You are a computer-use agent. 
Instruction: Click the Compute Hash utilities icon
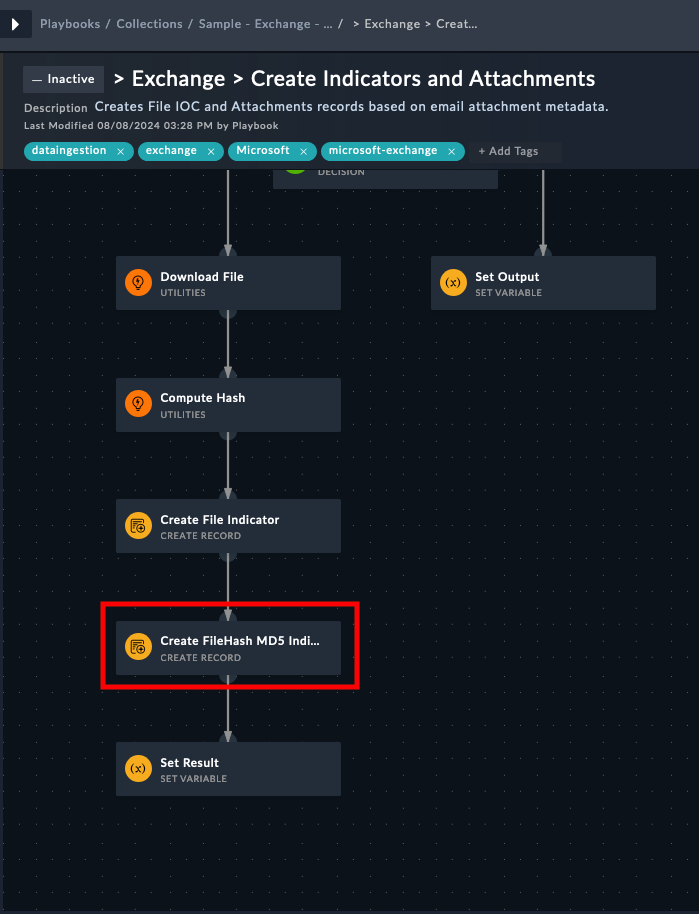point(138,404)
